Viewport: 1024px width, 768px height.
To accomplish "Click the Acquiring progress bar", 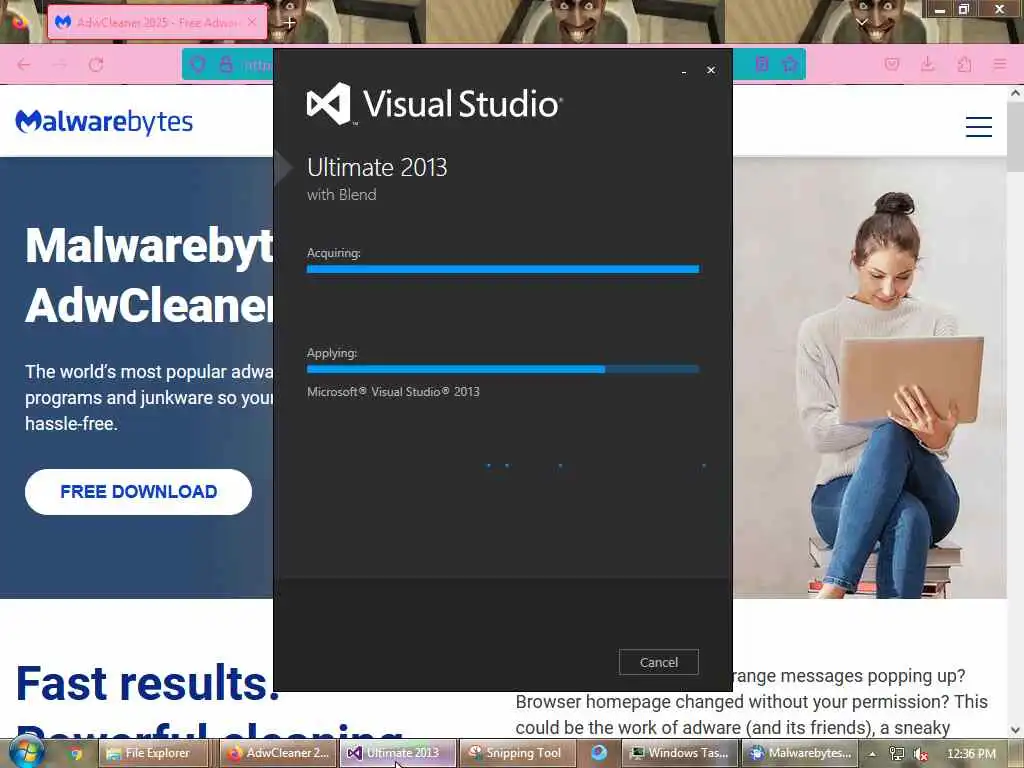I will point(503,269).
